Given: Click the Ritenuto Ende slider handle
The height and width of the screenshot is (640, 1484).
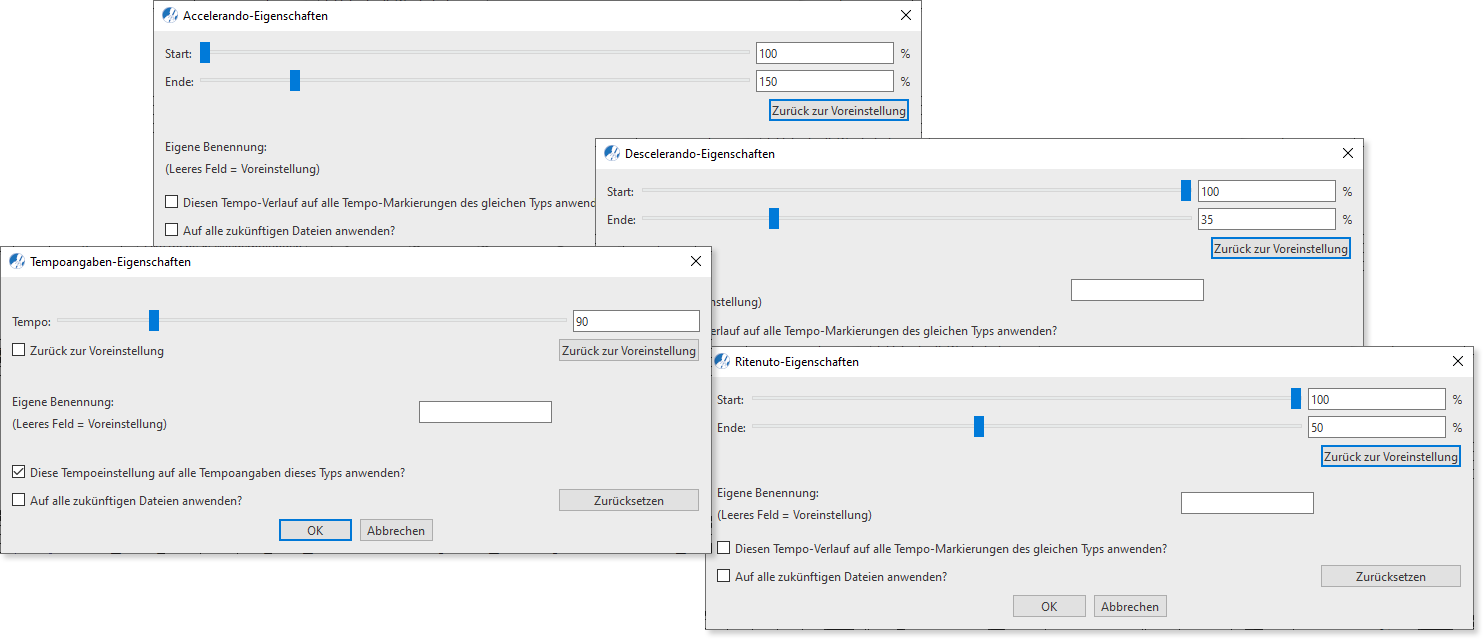Looking at the screenshot, I should pyautogui.click(x=979, y=427).
